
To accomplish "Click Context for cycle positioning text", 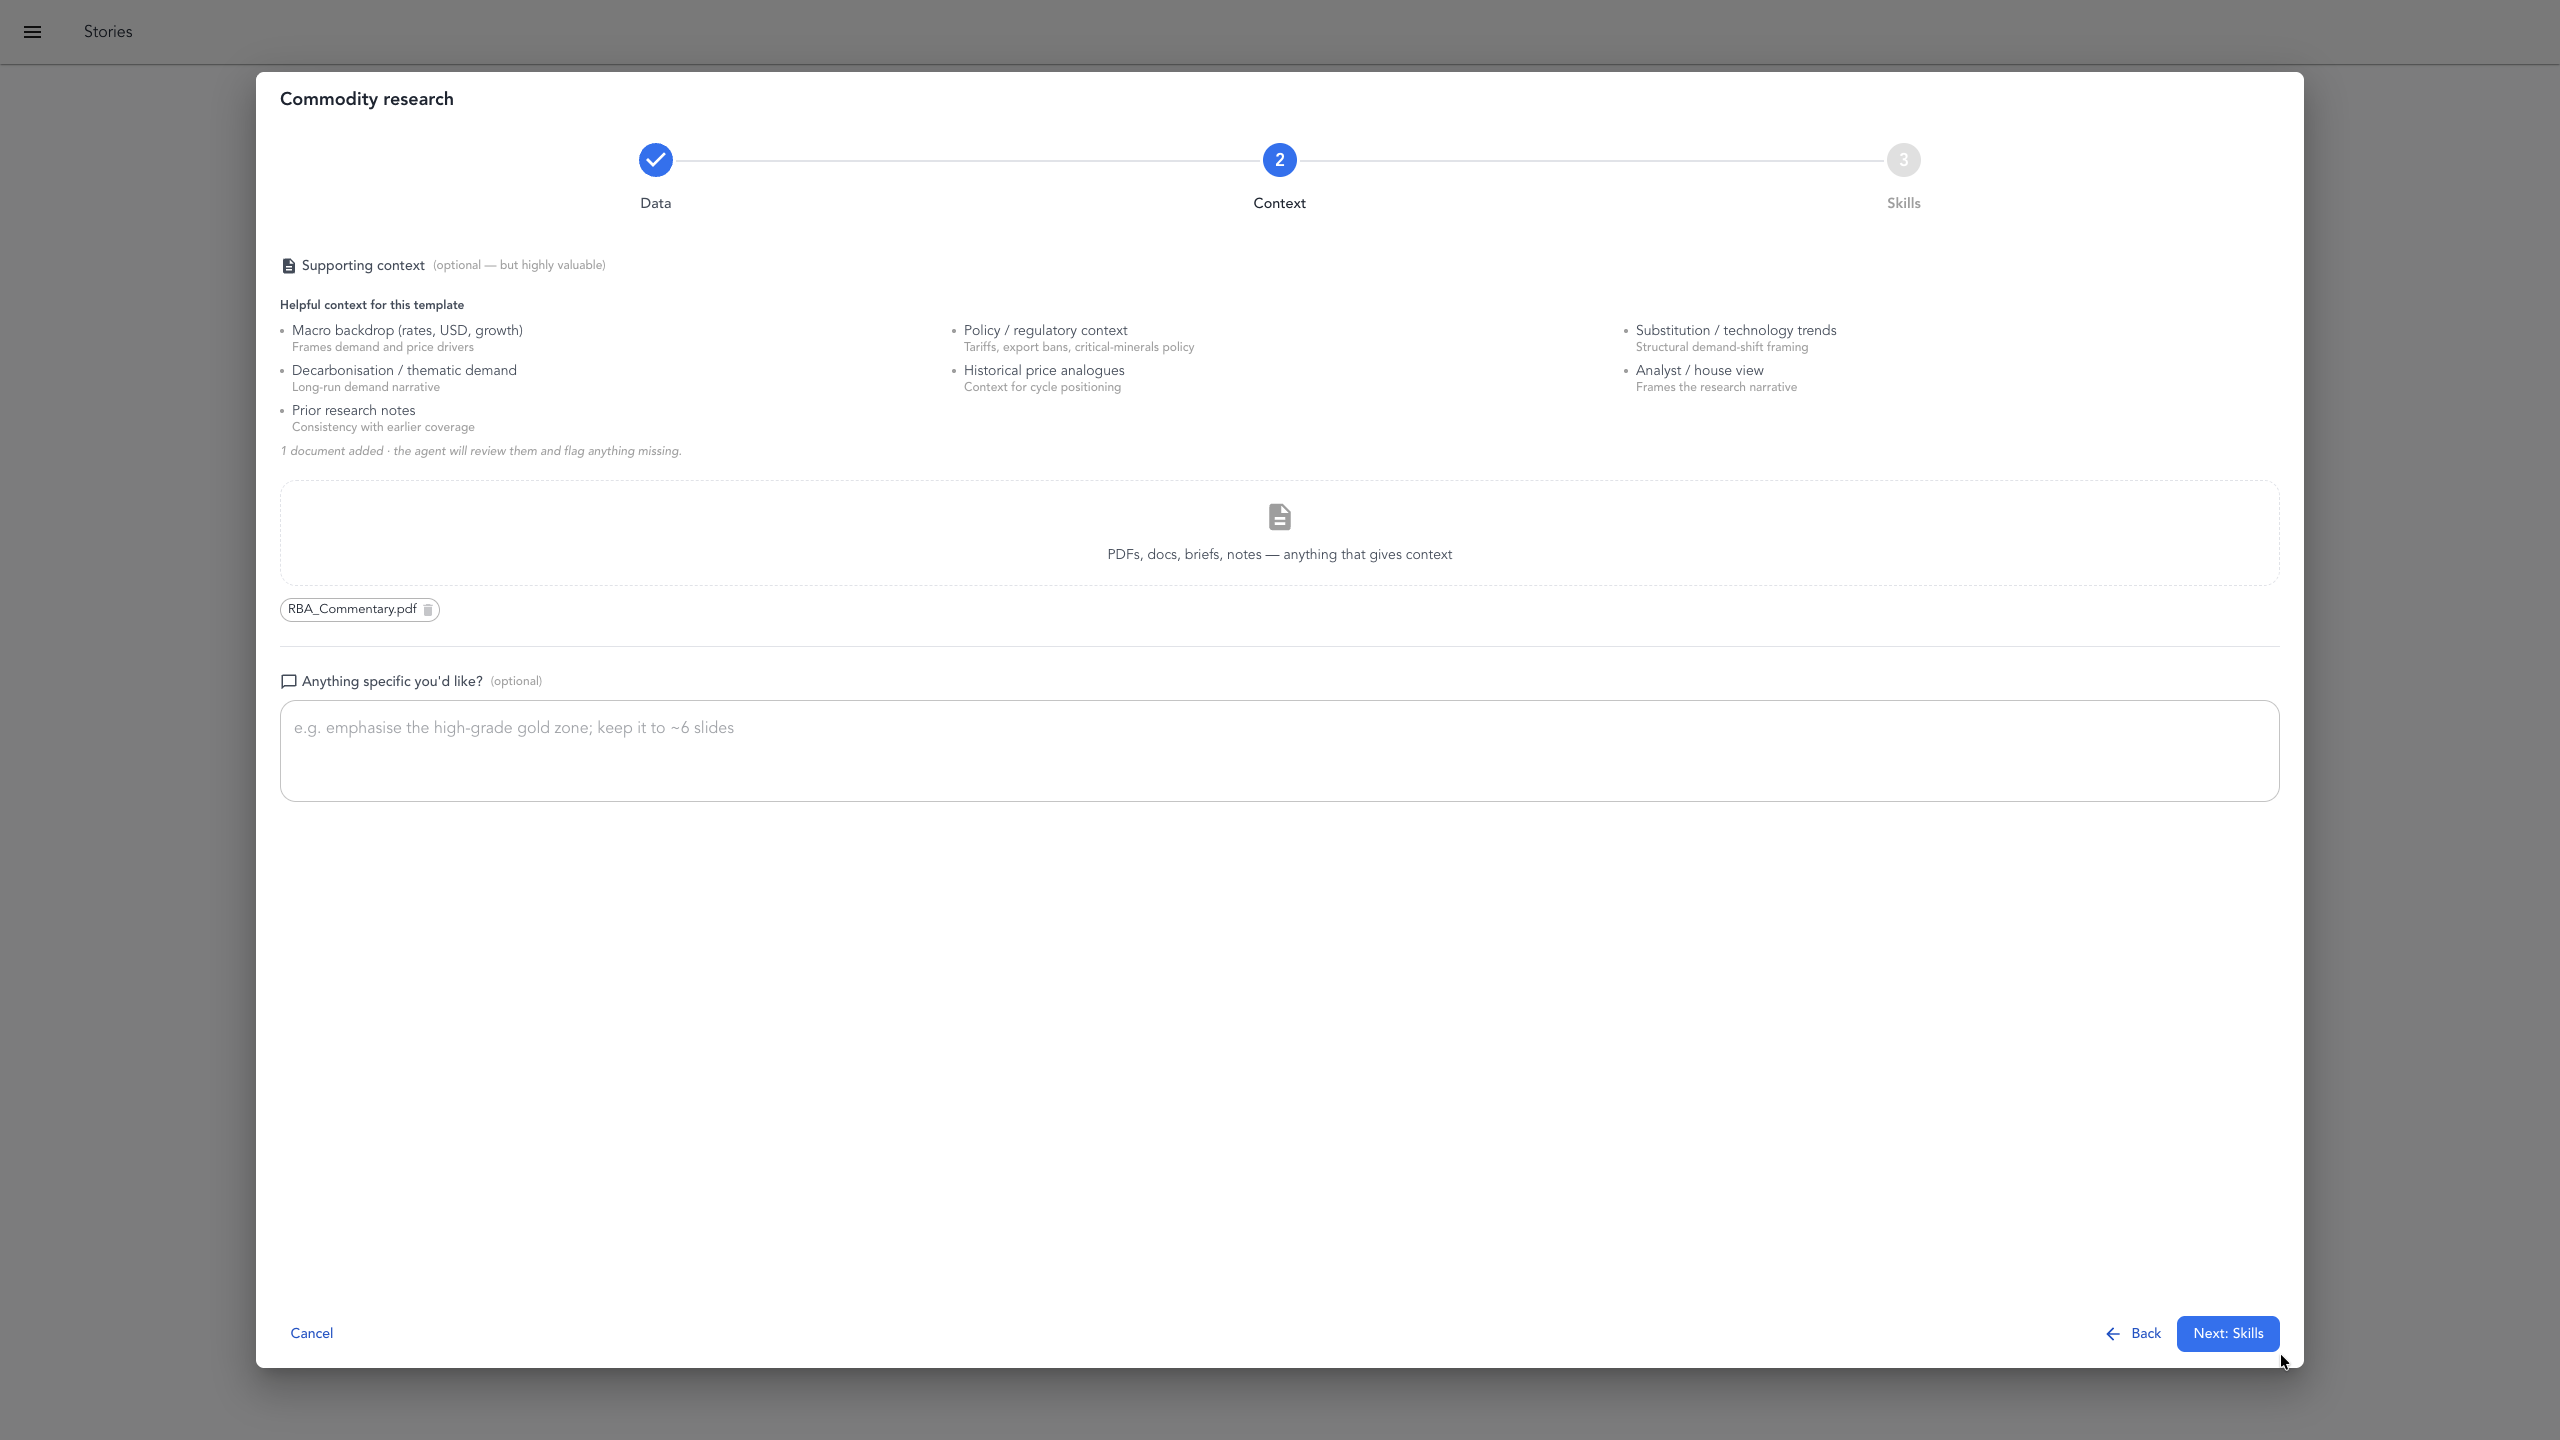I will point(1042,387).
